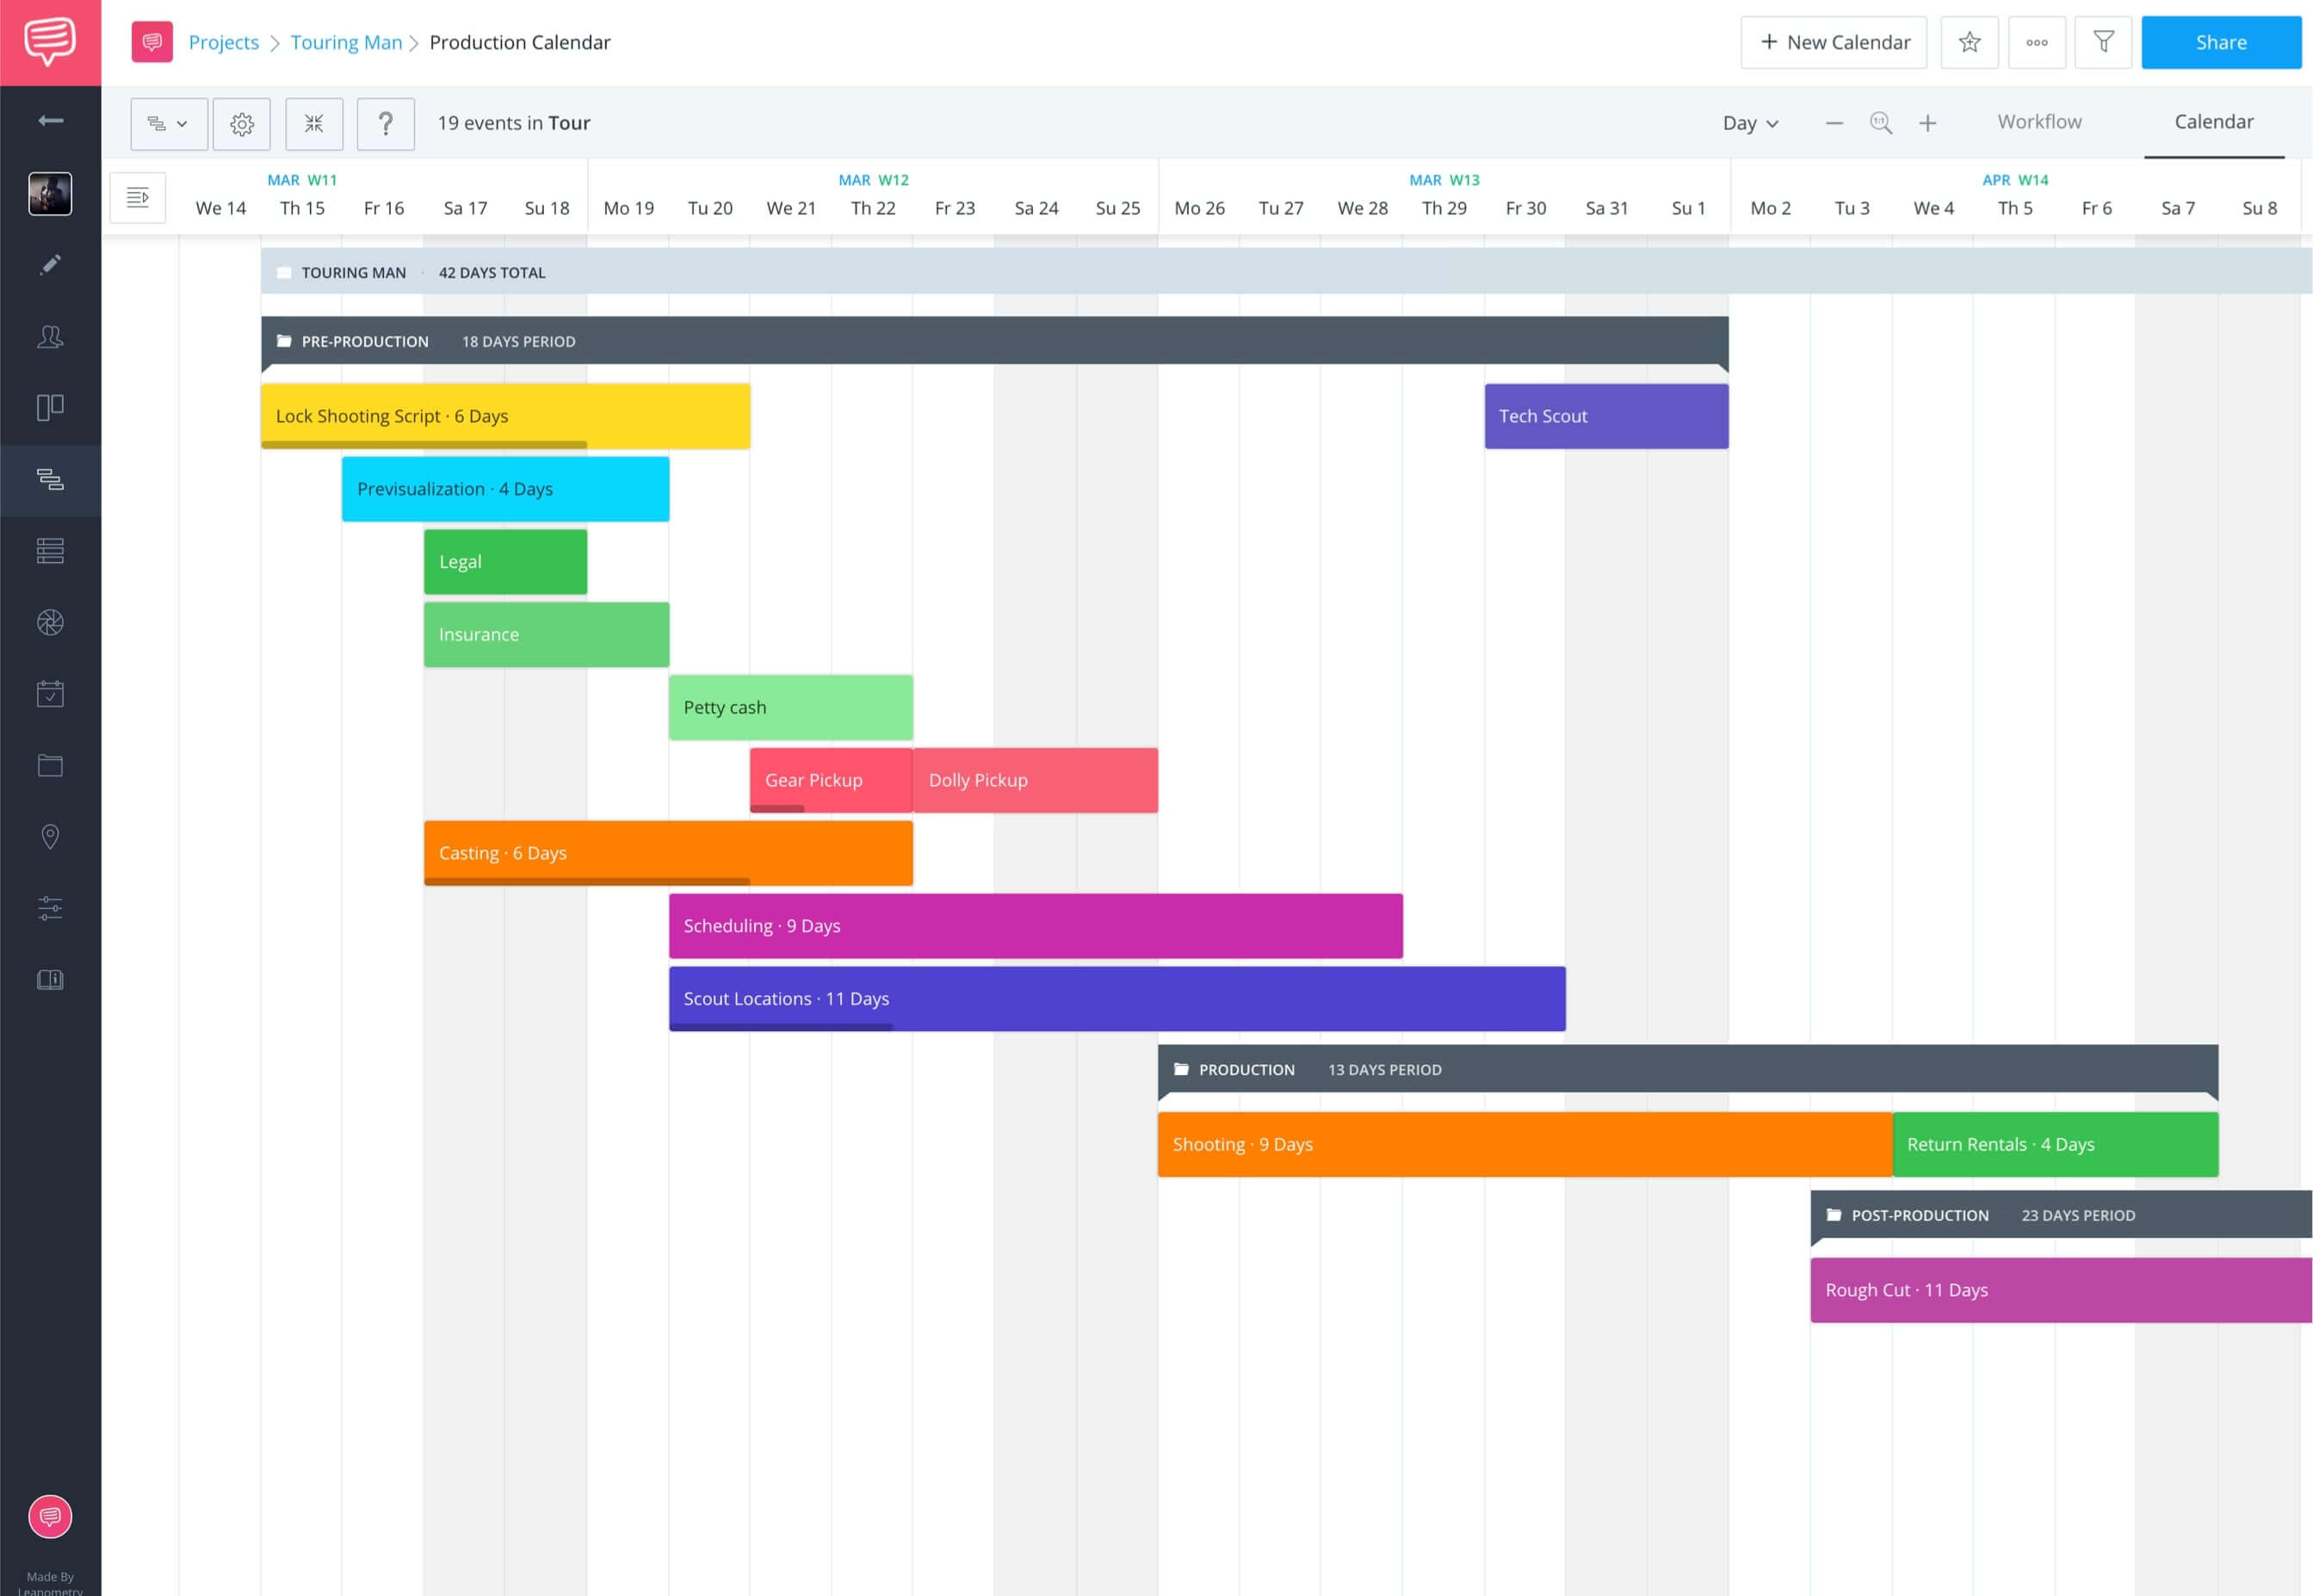Screen dimensions: 2313x1596
Task: Click the question mark help icon
Action: point(385,121)
